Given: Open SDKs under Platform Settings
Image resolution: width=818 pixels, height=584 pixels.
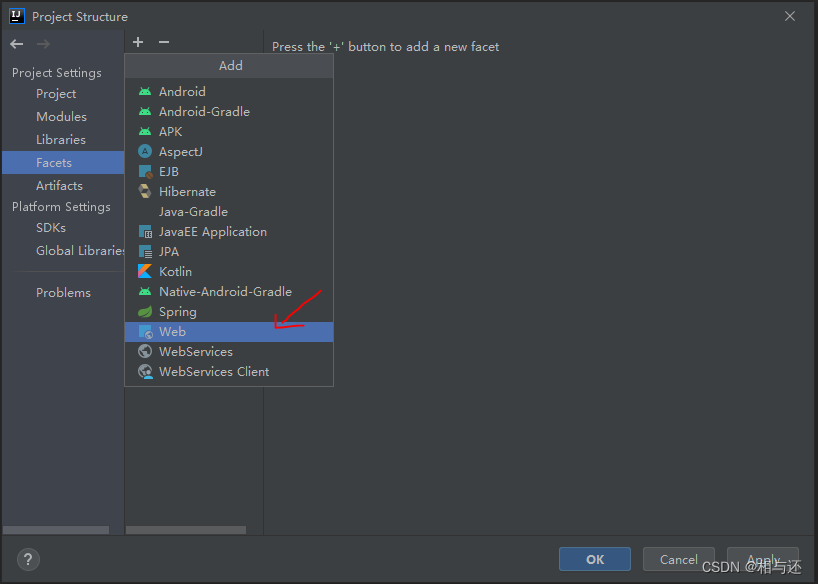Looking at the screenshot, I should [x=63, y=228].
